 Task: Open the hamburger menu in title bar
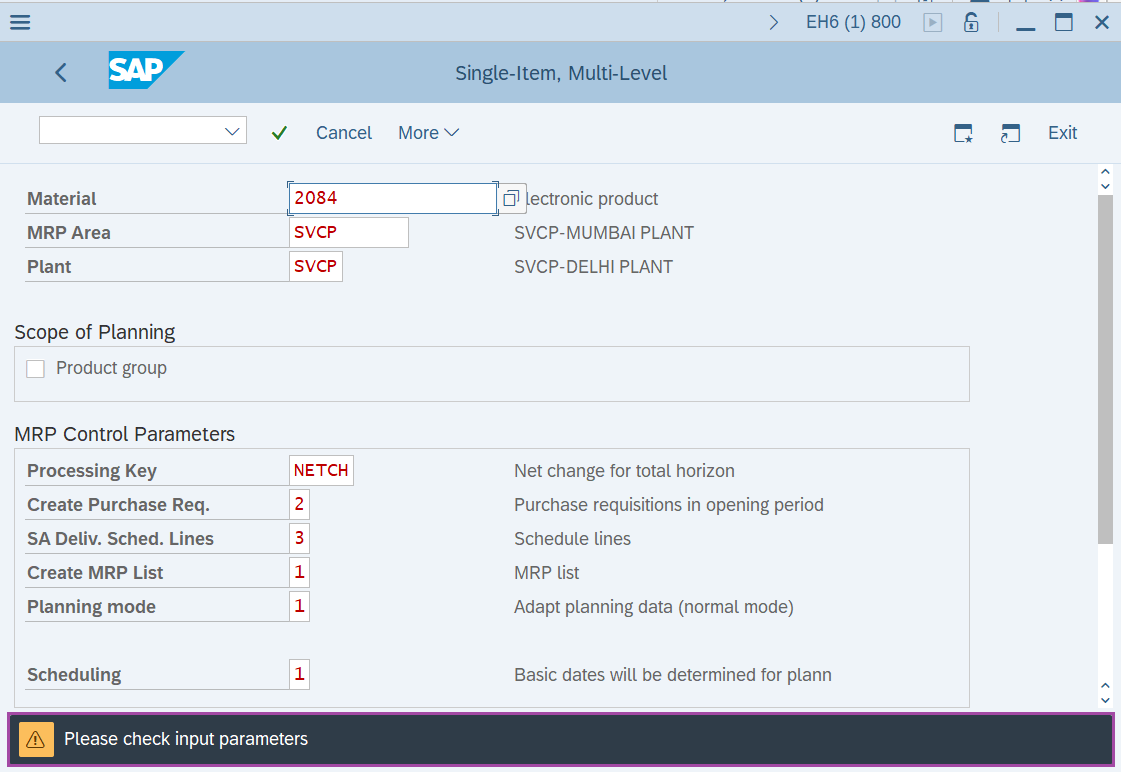pyautogui.click(x=19, y=21)
